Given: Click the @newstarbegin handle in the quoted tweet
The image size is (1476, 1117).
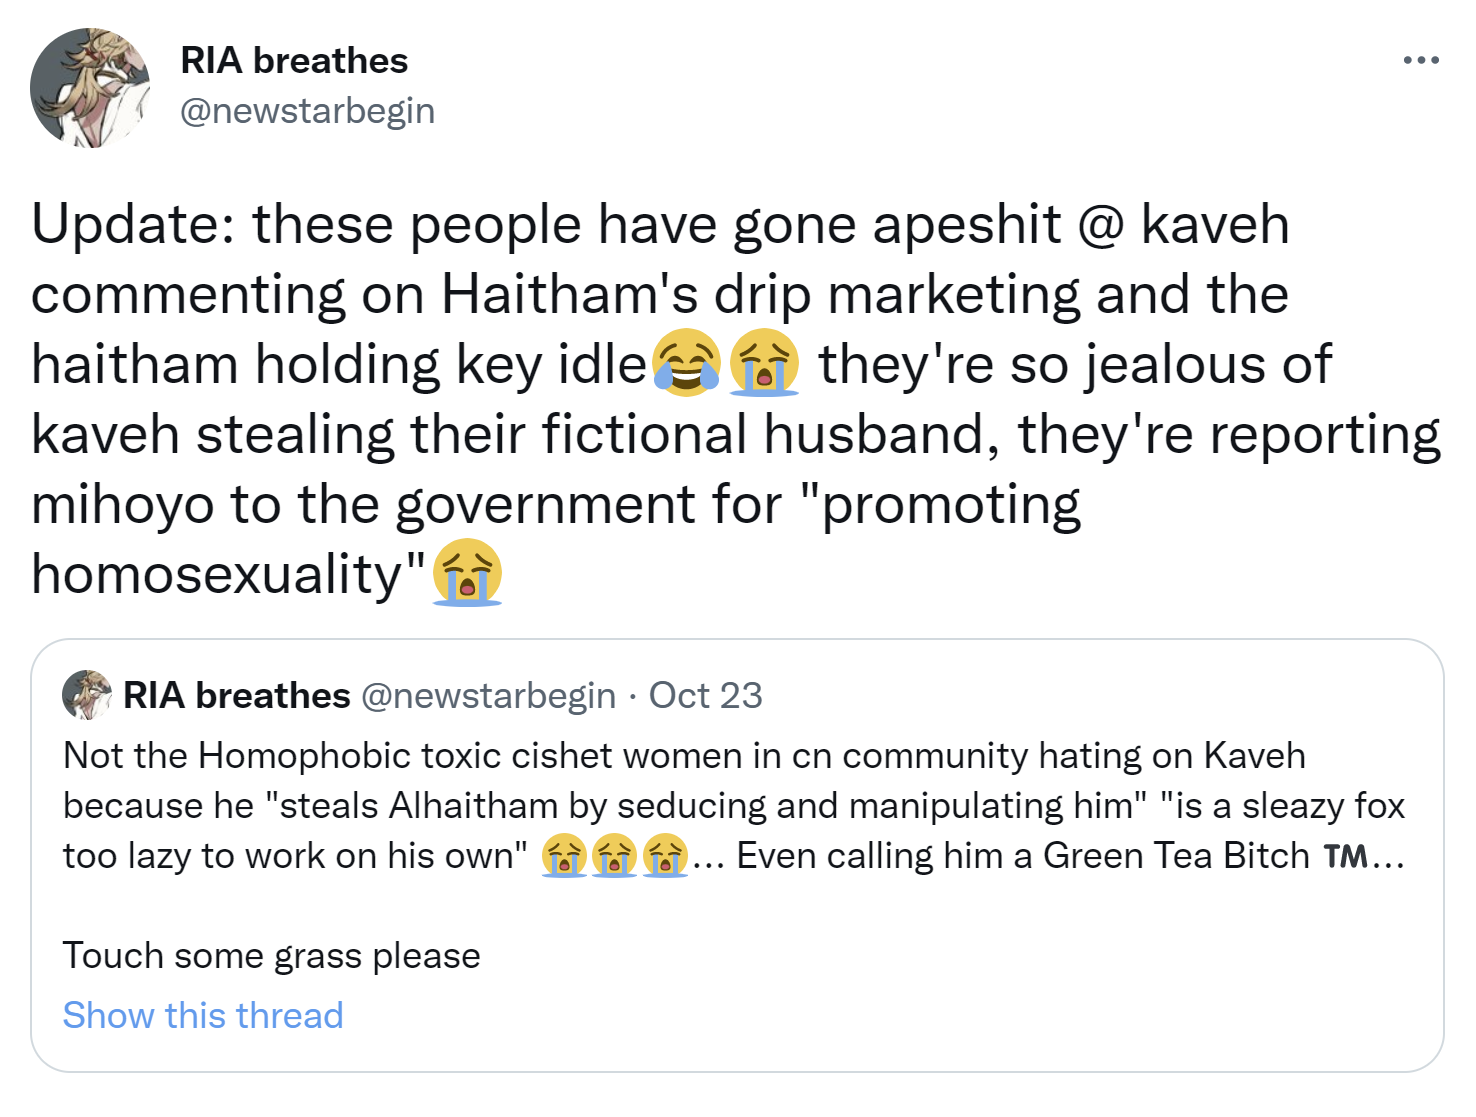Looking at the screenshot, I should 488,695.
